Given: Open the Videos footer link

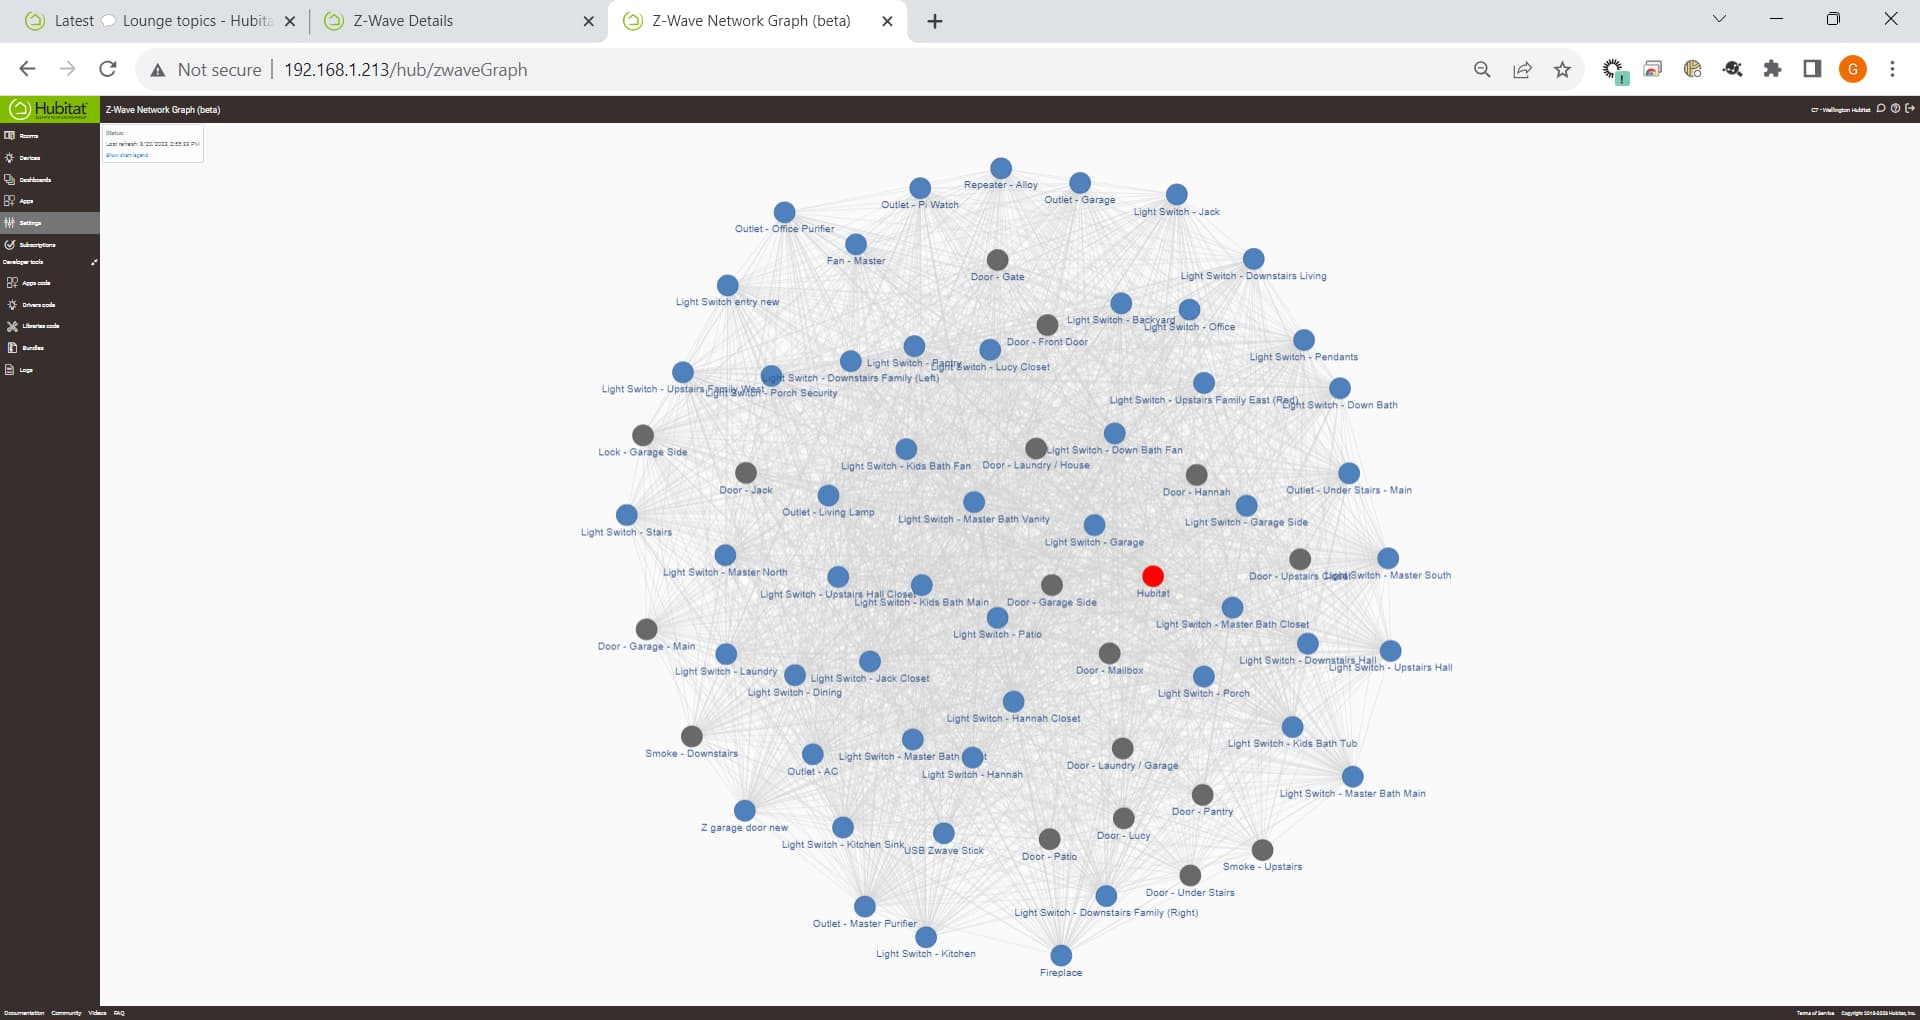Looking at the screenshot, I should point(97,1013).
